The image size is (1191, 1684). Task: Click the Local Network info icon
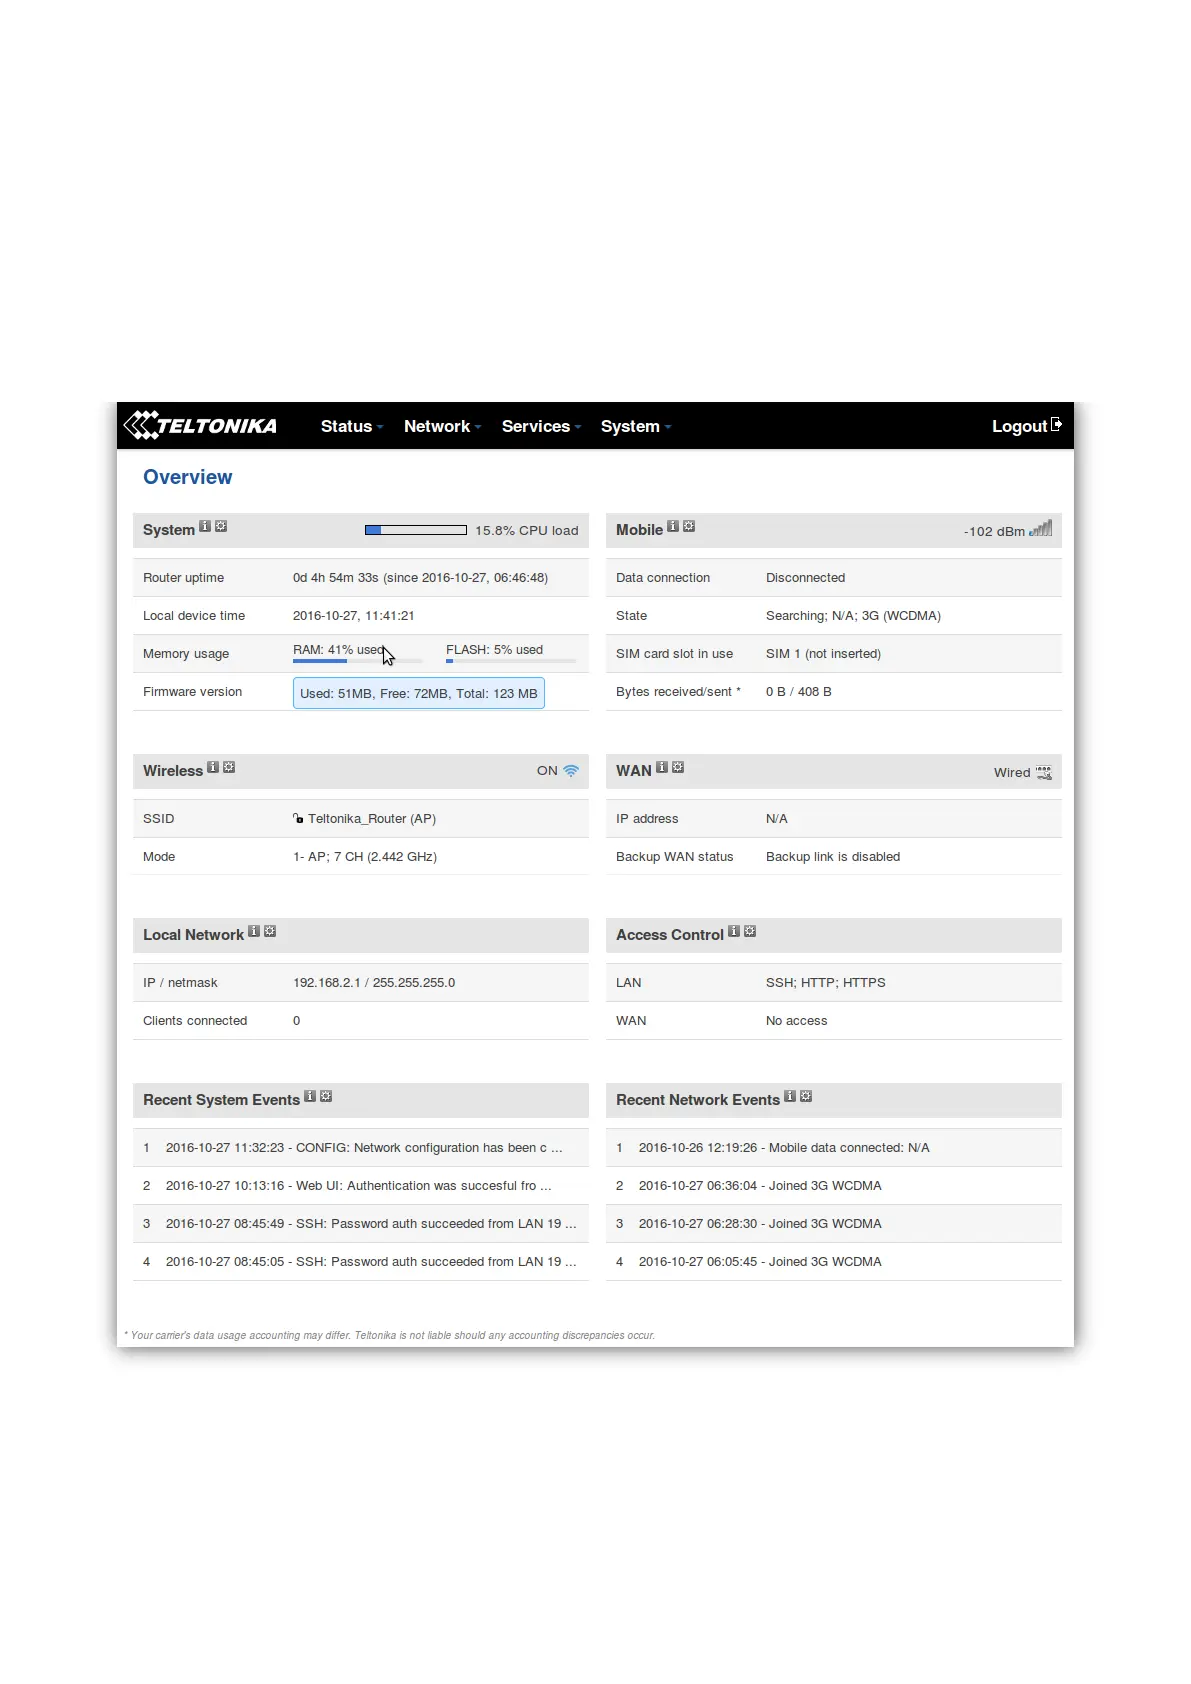[254, 931]
